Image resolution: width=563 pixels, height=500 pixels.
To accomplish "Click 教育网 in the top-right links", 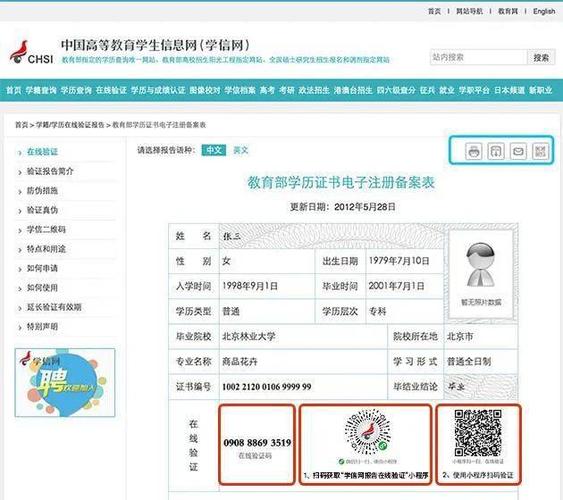I will [508, 11].
